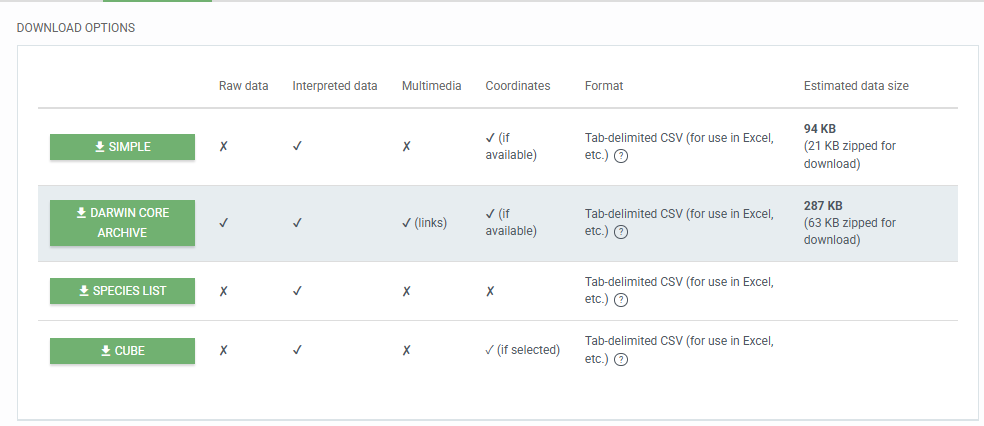Click format help icon in Cube row

click(621, 360)
